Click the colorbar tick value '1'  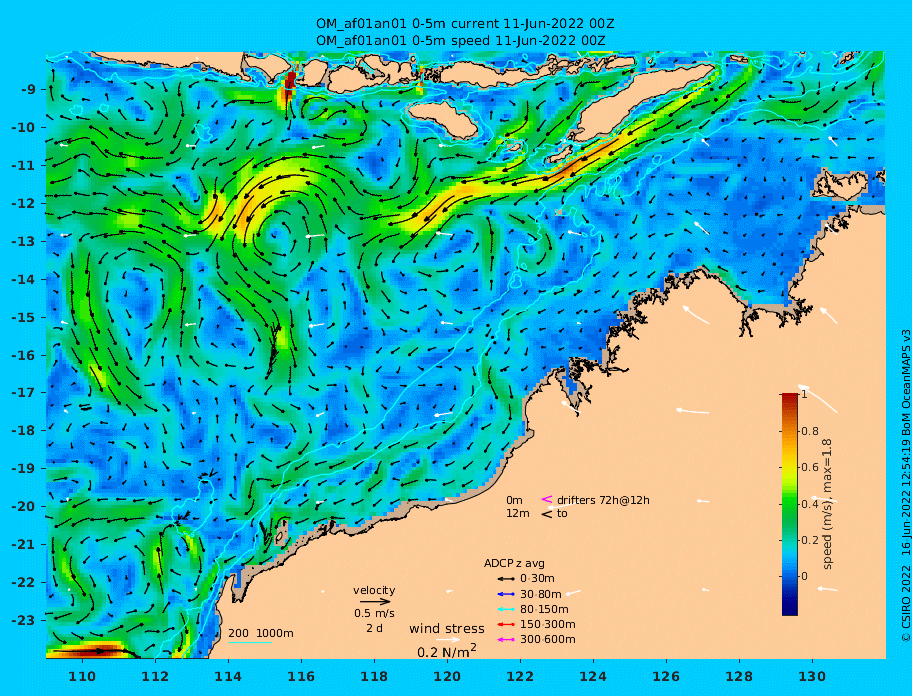pos(804,395)
